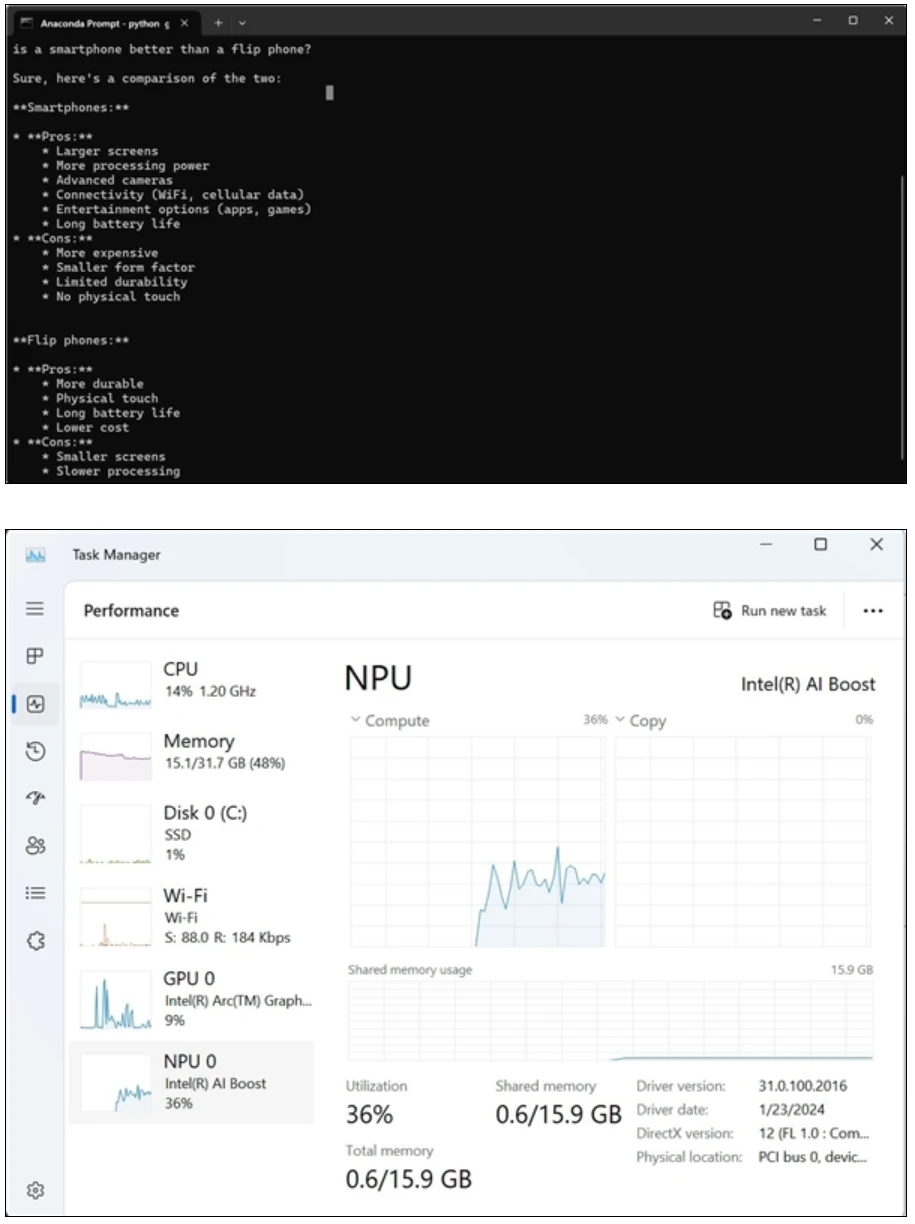Open the Processes page in Task Manager
Viewport: 915px width, 1224px height.
[x=35, y=657]
